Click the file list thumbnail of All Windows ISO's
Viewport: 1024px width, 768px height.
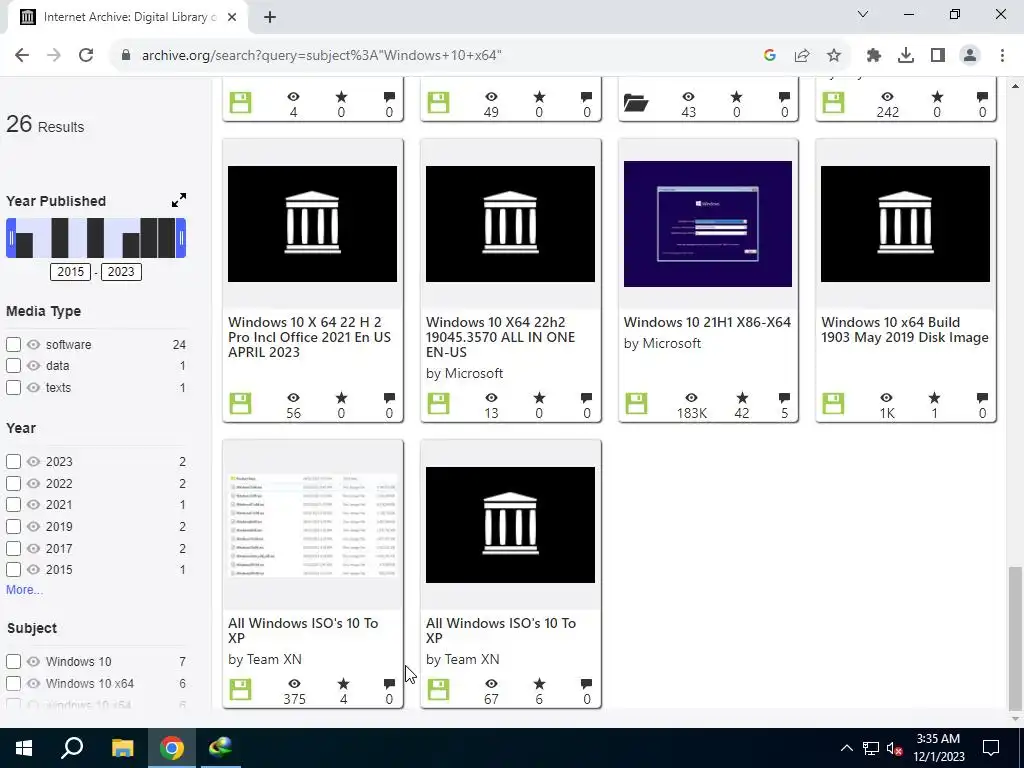point(313,525)
